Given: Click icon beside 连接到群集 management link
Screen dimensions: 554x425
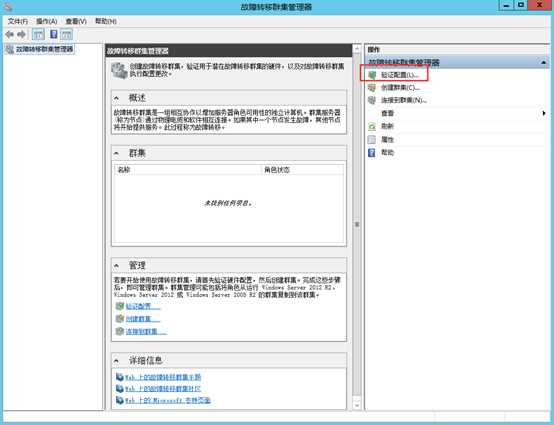Looking at the screenshot, I should point(120,331).
